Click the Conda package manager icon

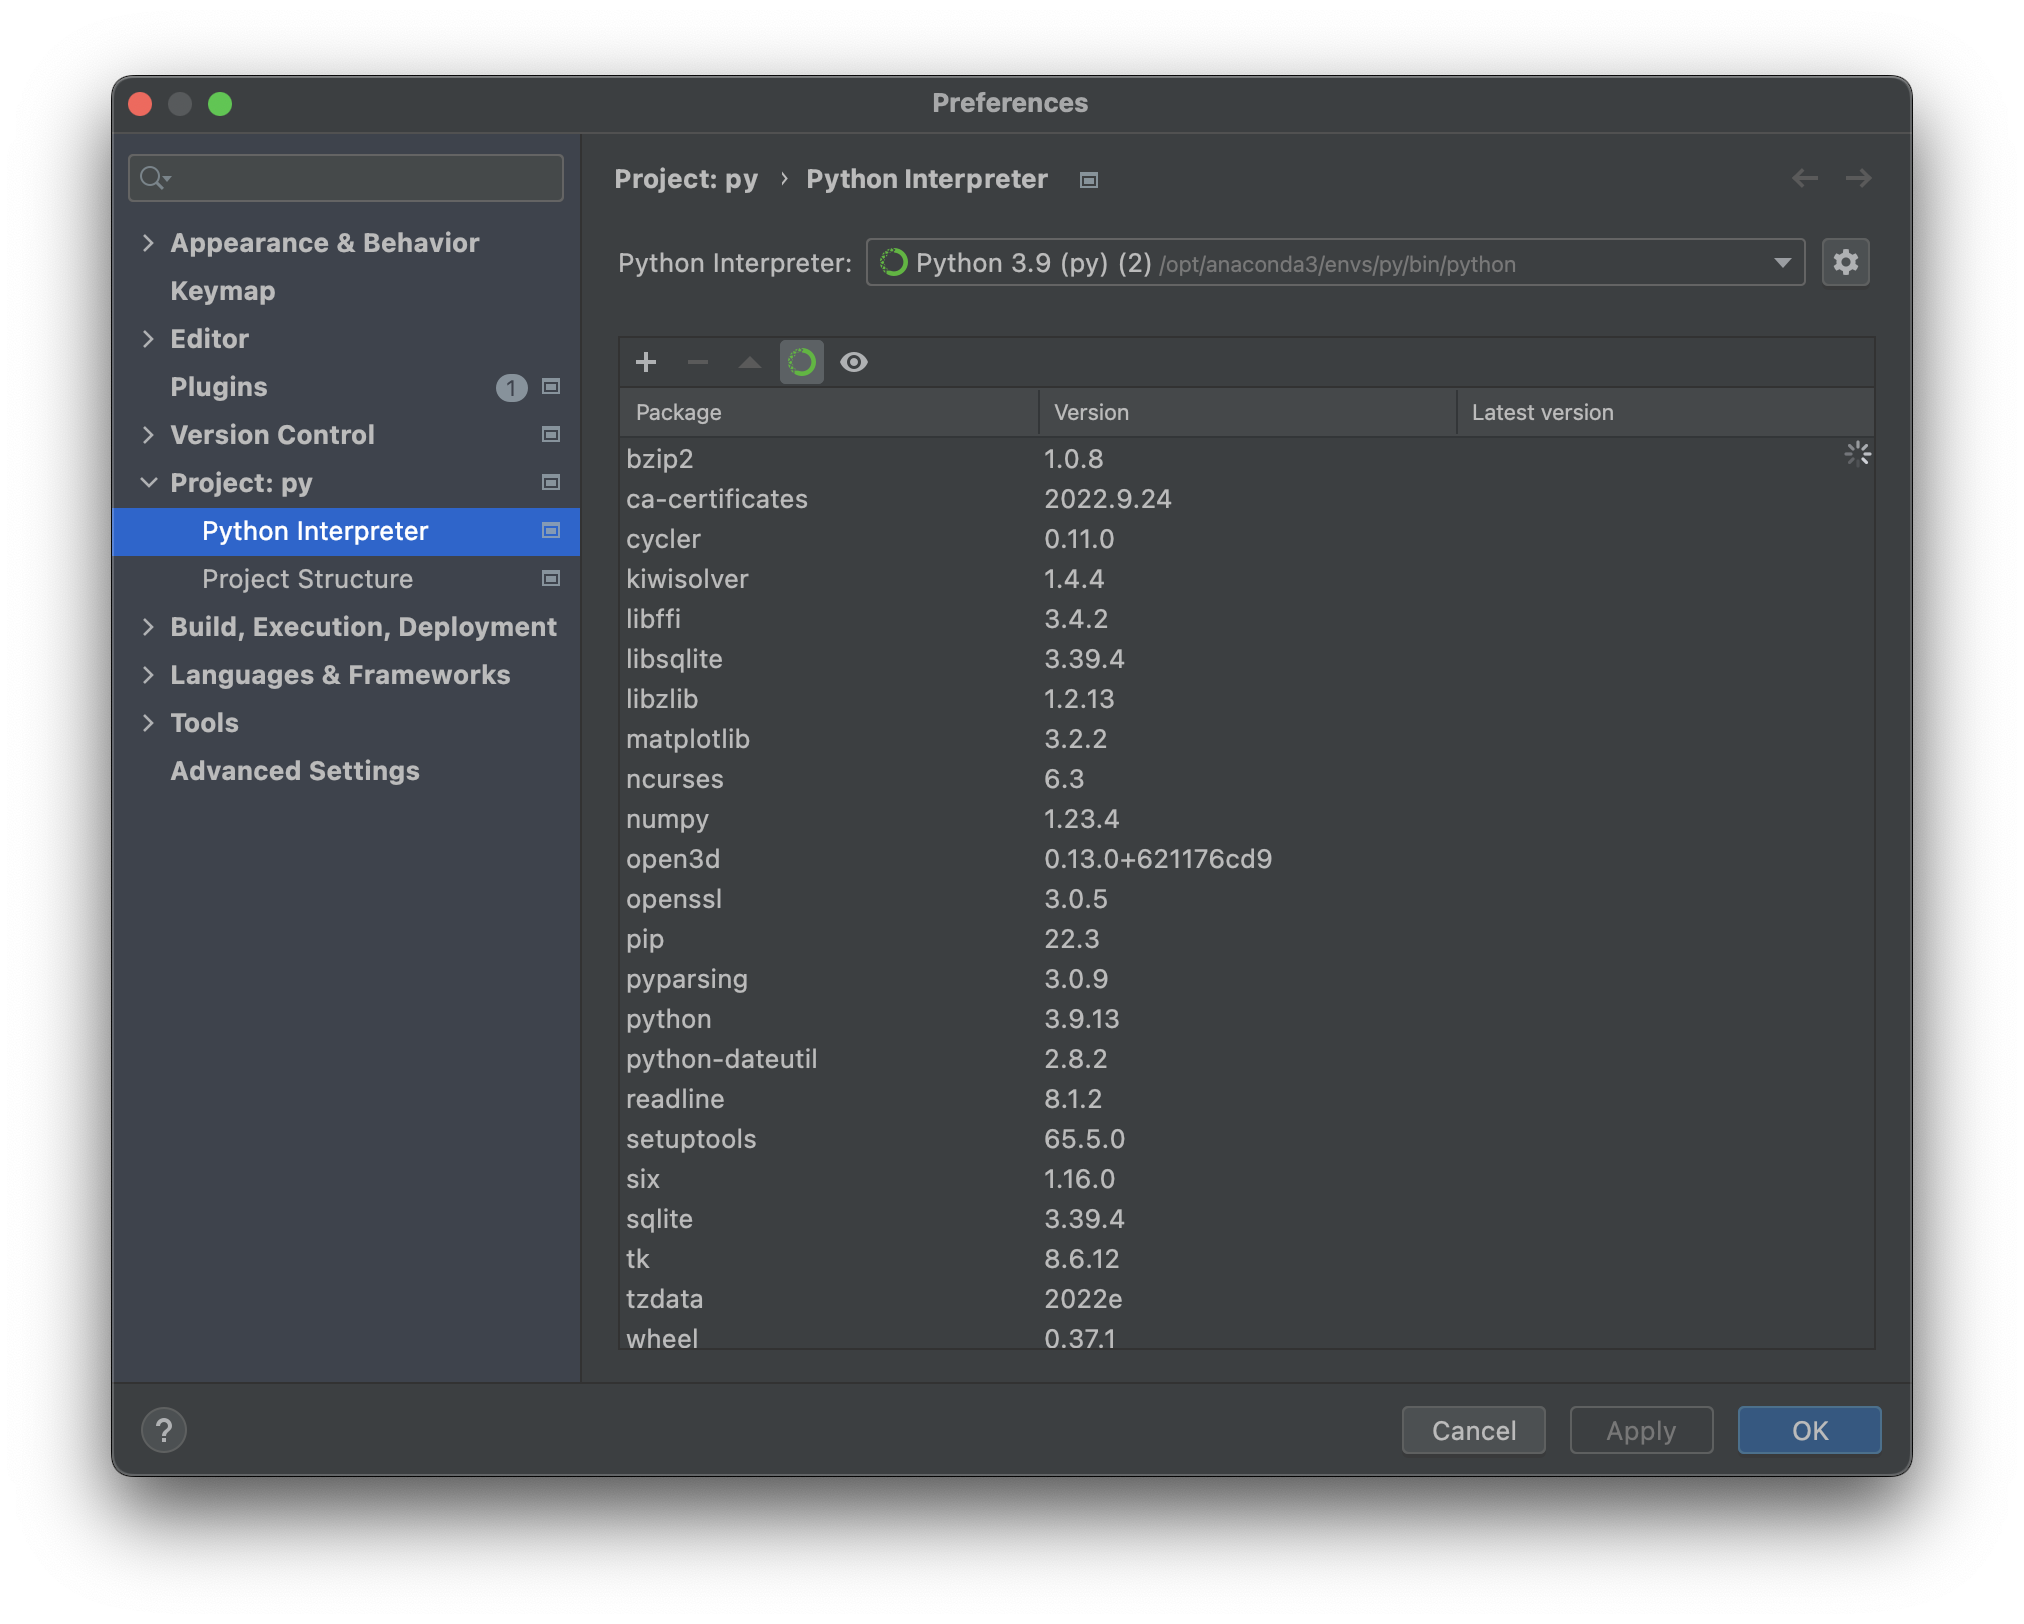tap(801, 362)
